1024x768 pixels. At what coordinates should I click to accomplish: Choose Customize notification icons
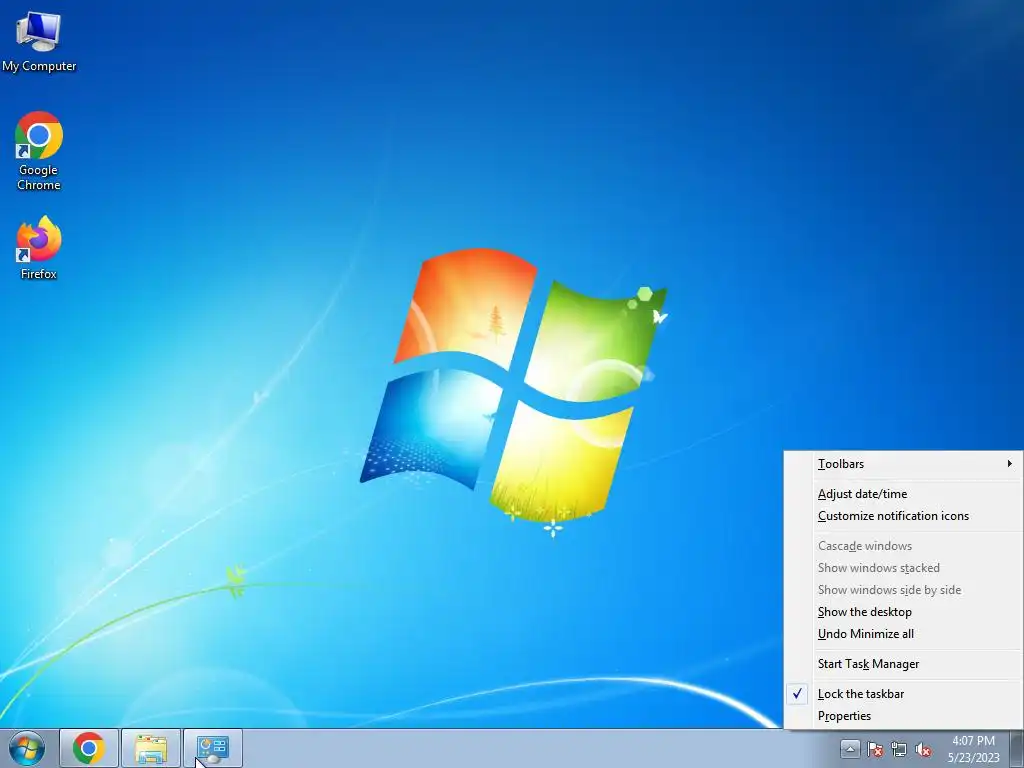coord(904,516)
